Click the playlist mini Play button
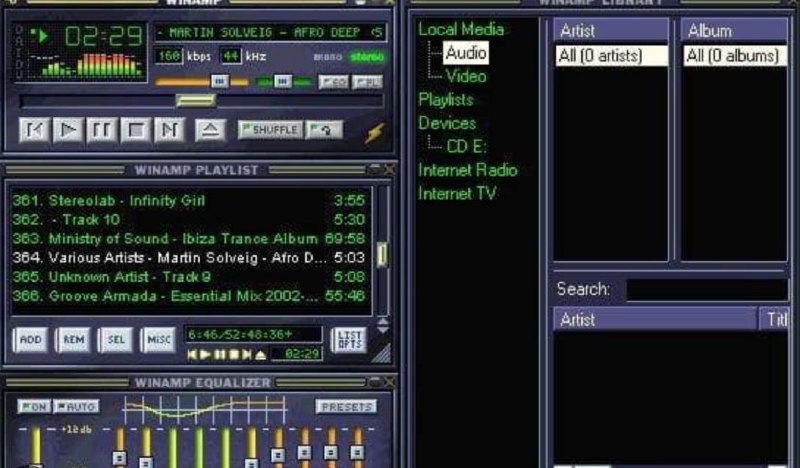Image resolution: width=800 pixels, height=468 pixels. [205, 354]
